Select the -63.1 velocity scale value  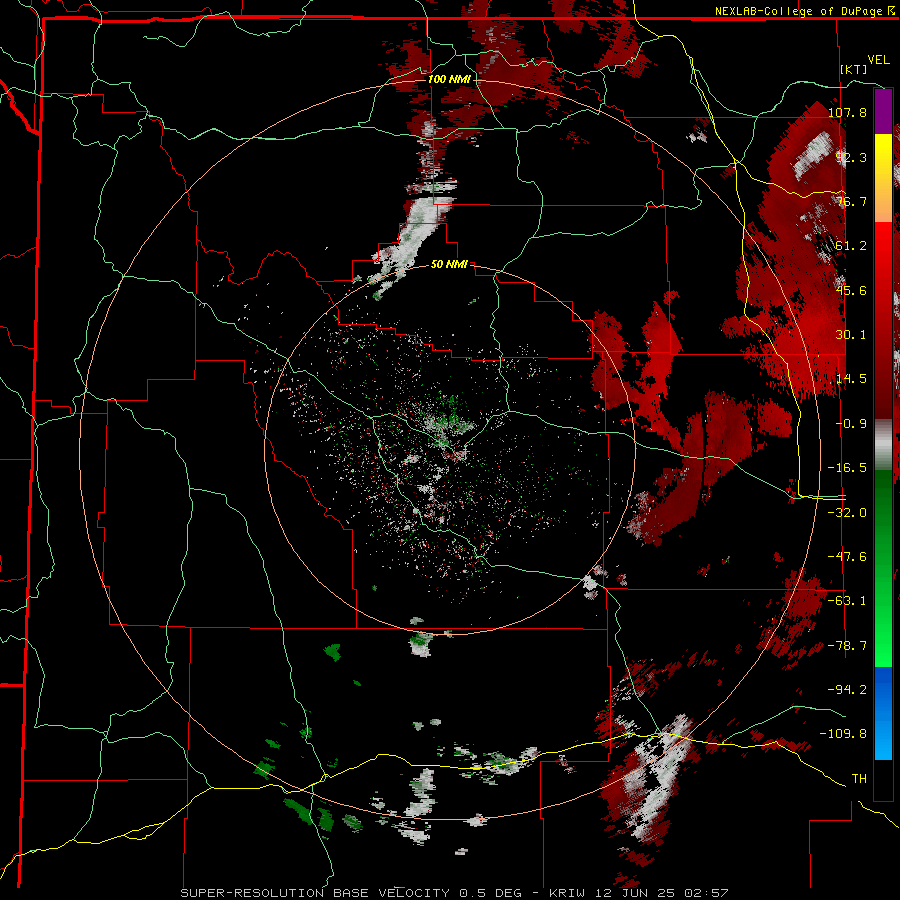(848, 601)
